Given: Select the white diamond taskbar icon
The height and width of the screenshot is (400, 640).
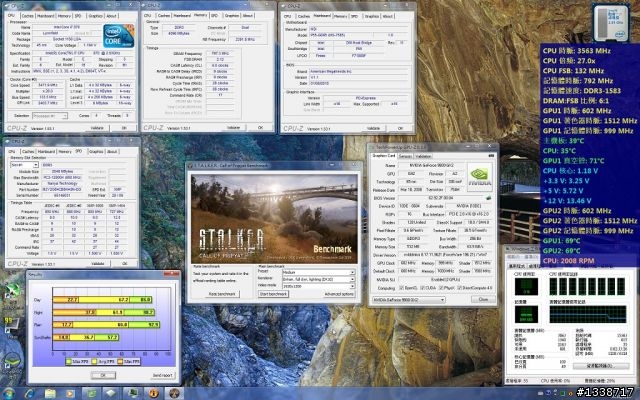Looking at the screenshot, I should click(x=112, y=394).
